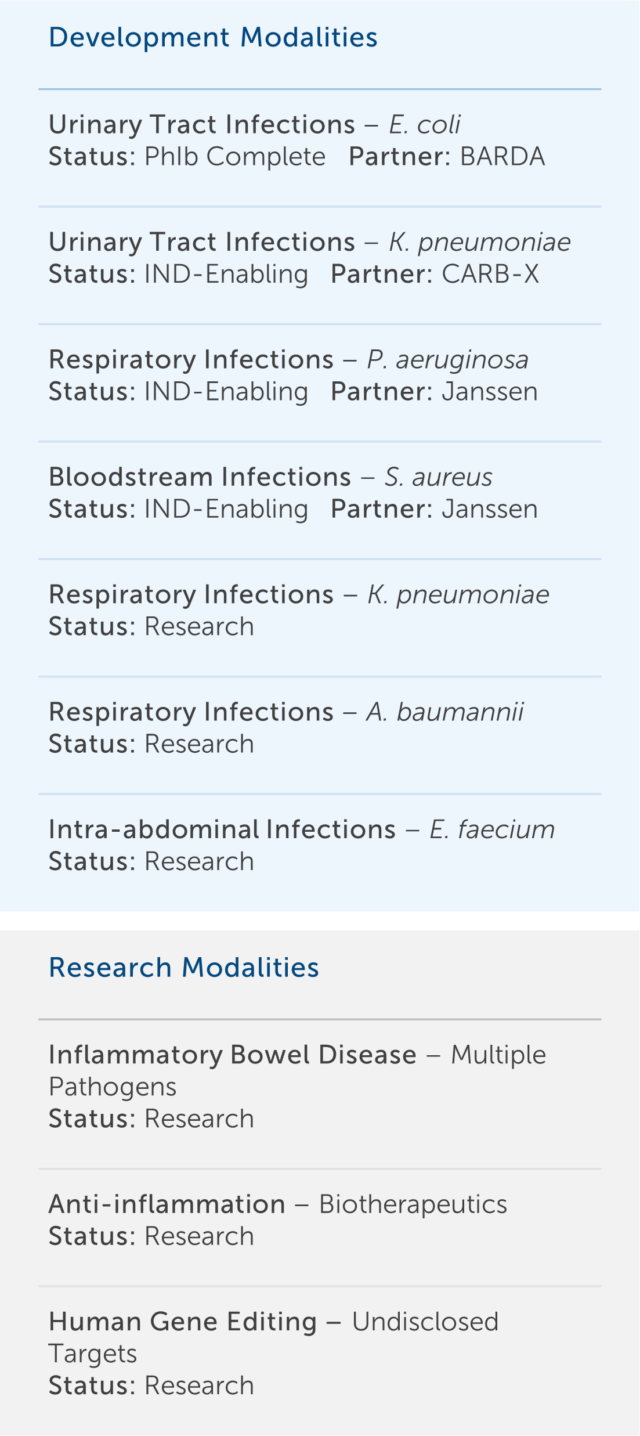Click the CARB-X partner name
This screenshot has width=640, height=1436.
[490, 274]
